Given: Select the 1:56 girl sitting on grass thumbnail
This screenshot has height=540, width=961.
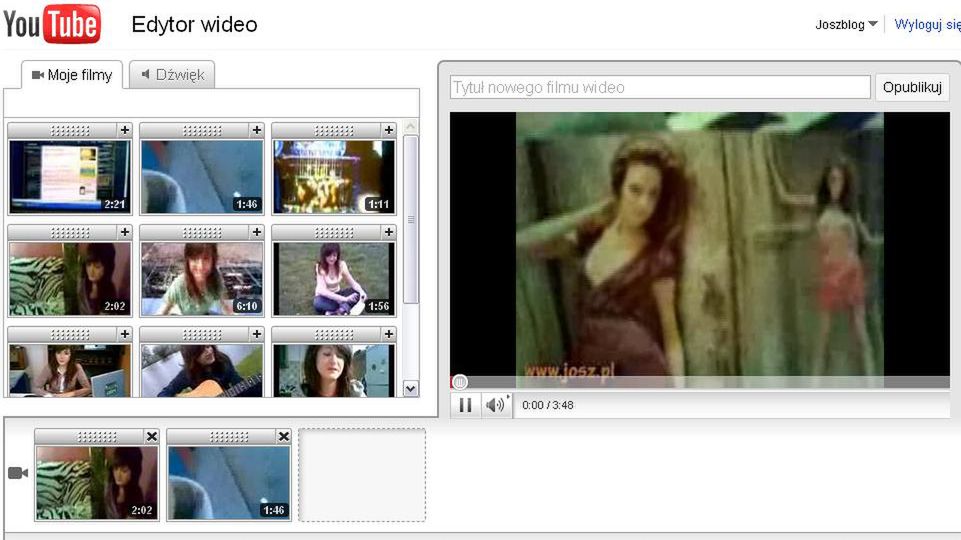Looking at the screenshot, I should (333, 279).
